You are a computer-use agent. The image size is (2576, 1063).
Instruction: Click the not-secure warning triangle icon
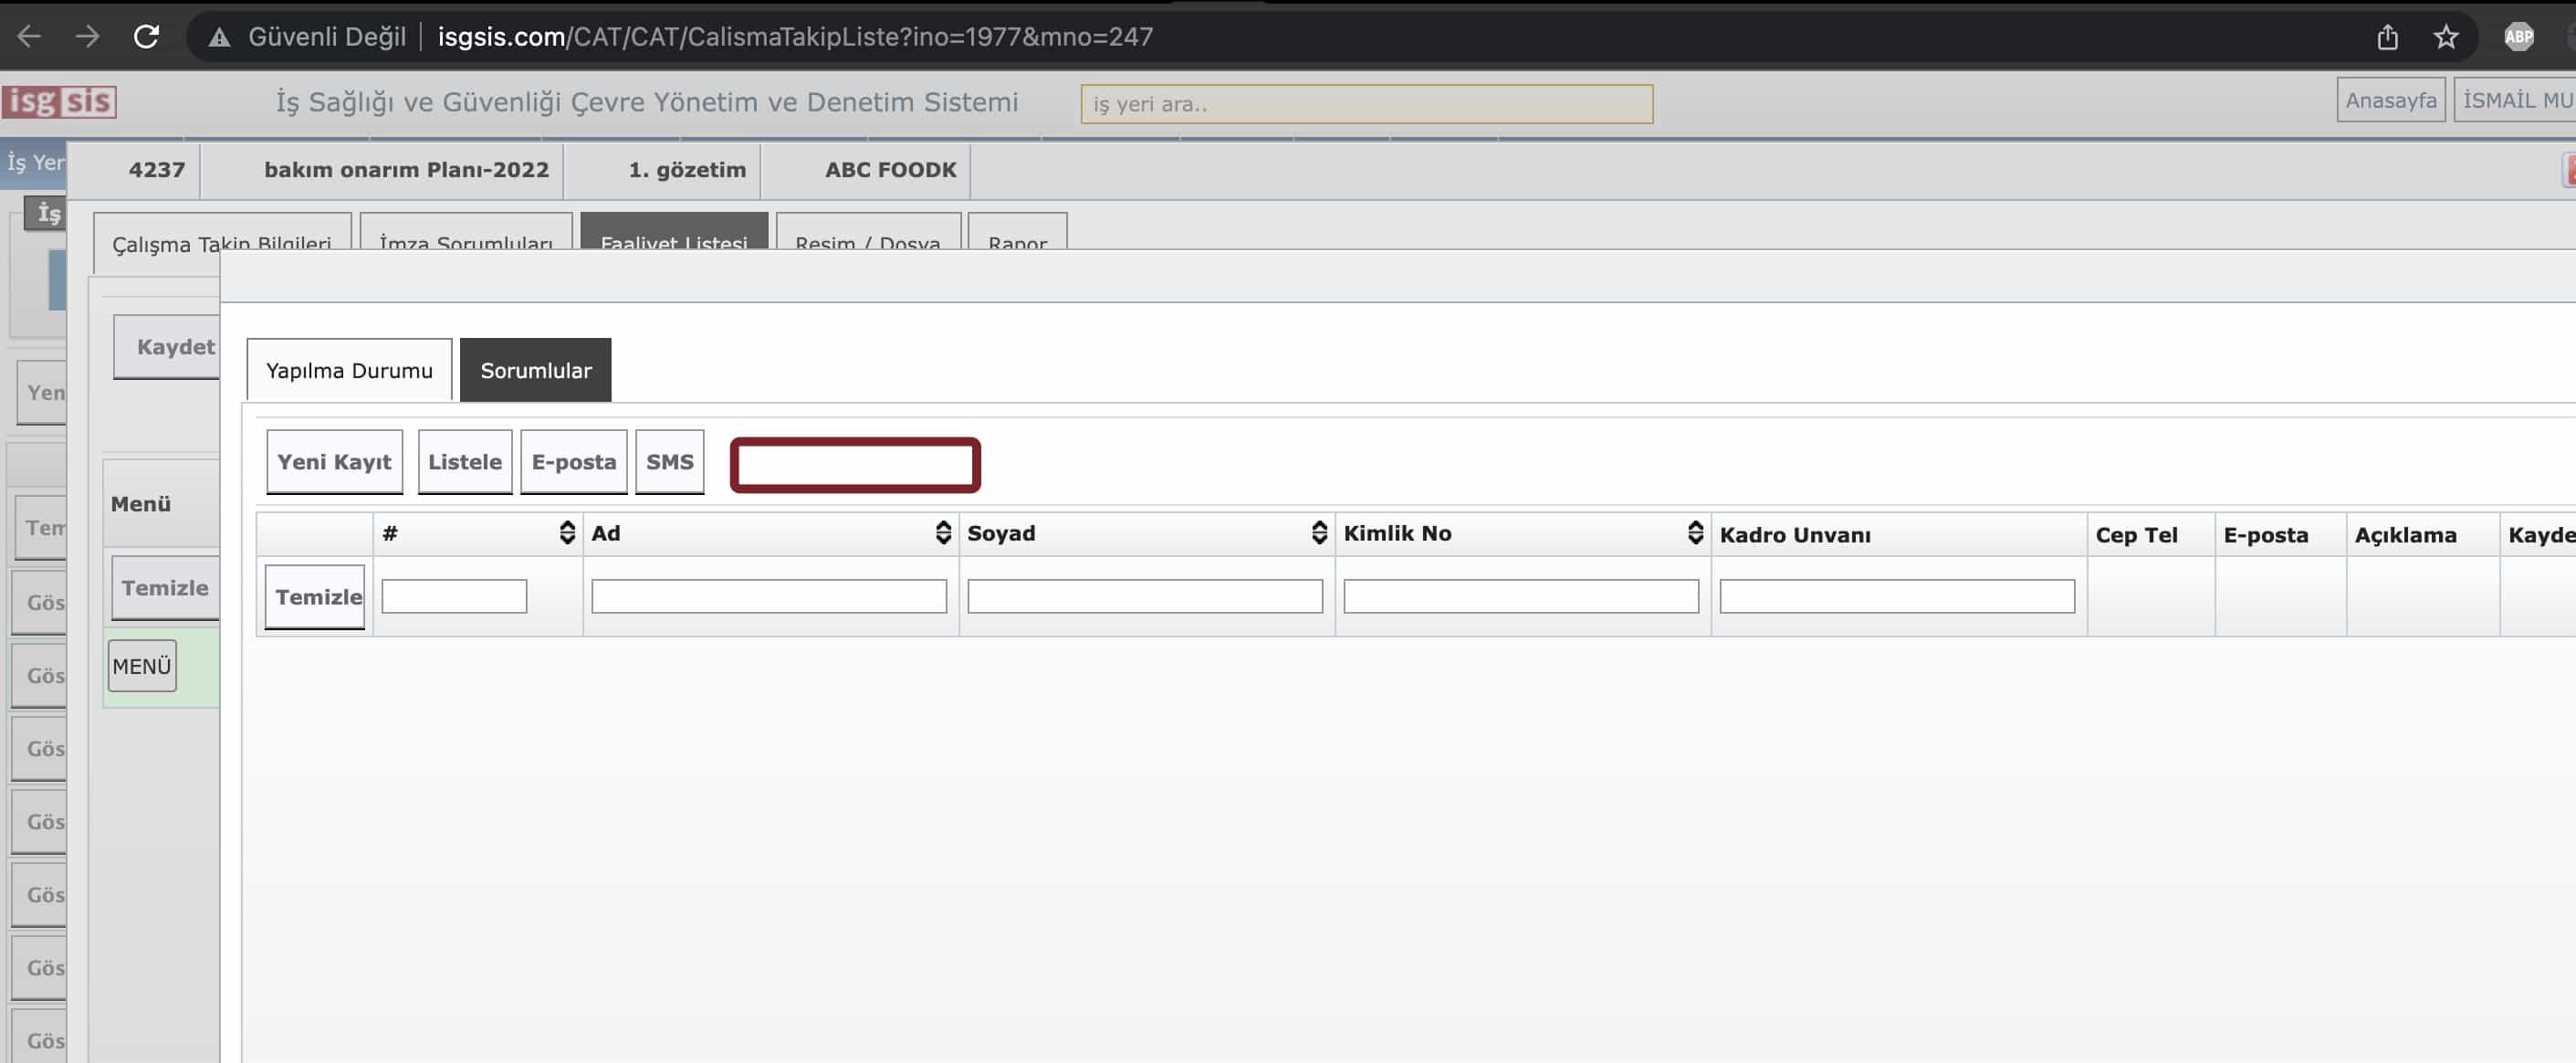(219, 38)
